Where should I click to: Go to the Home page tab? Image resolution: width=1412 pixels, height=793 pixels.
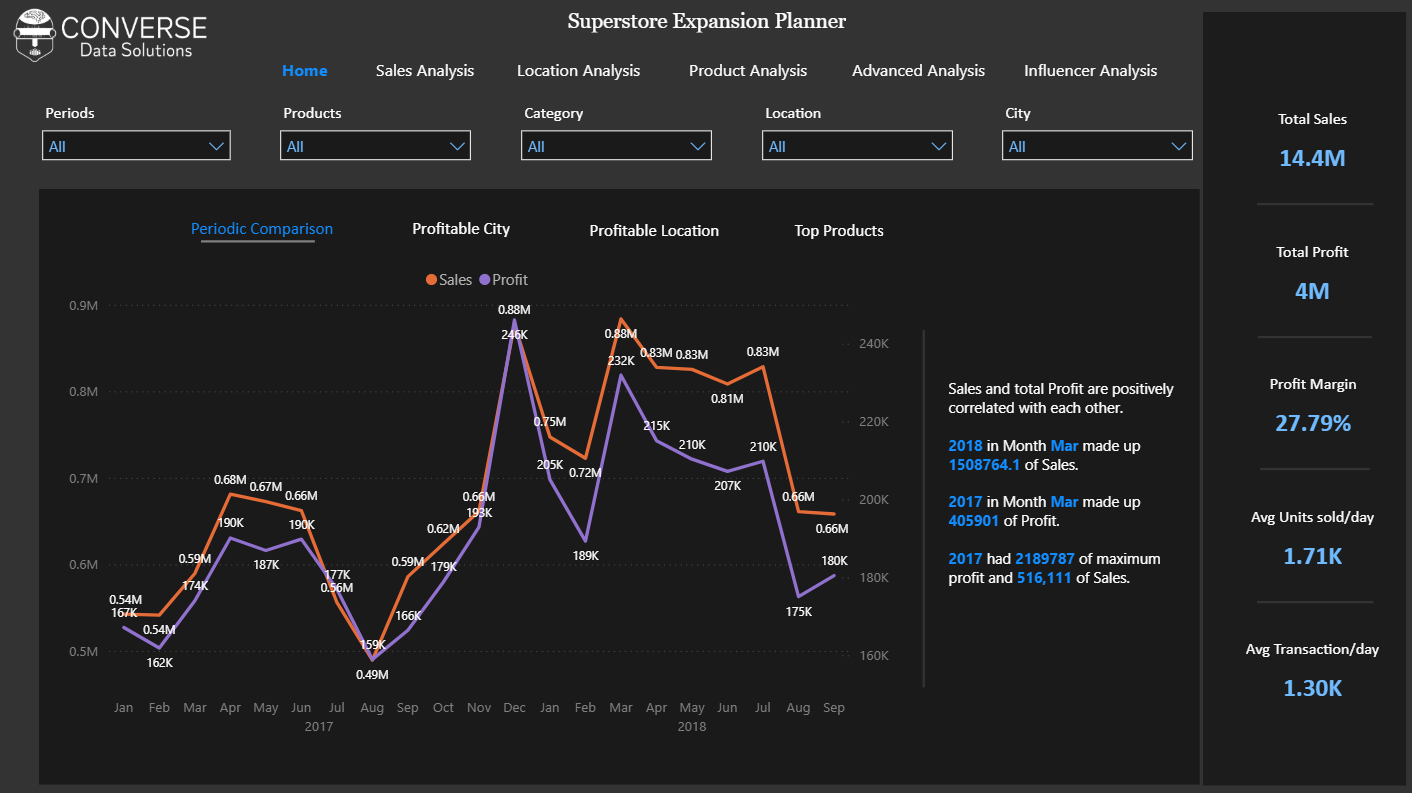(x=305, y=71)
